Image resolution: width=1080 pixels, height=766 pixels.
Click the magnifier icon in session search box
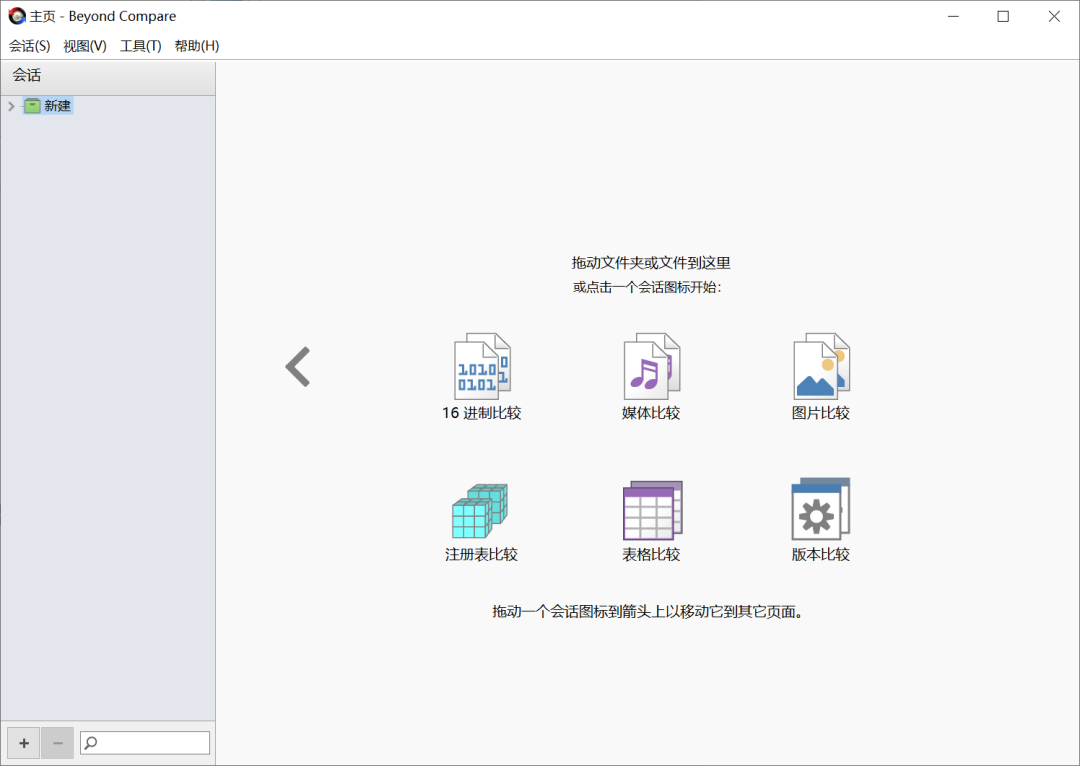click(91, 743)
